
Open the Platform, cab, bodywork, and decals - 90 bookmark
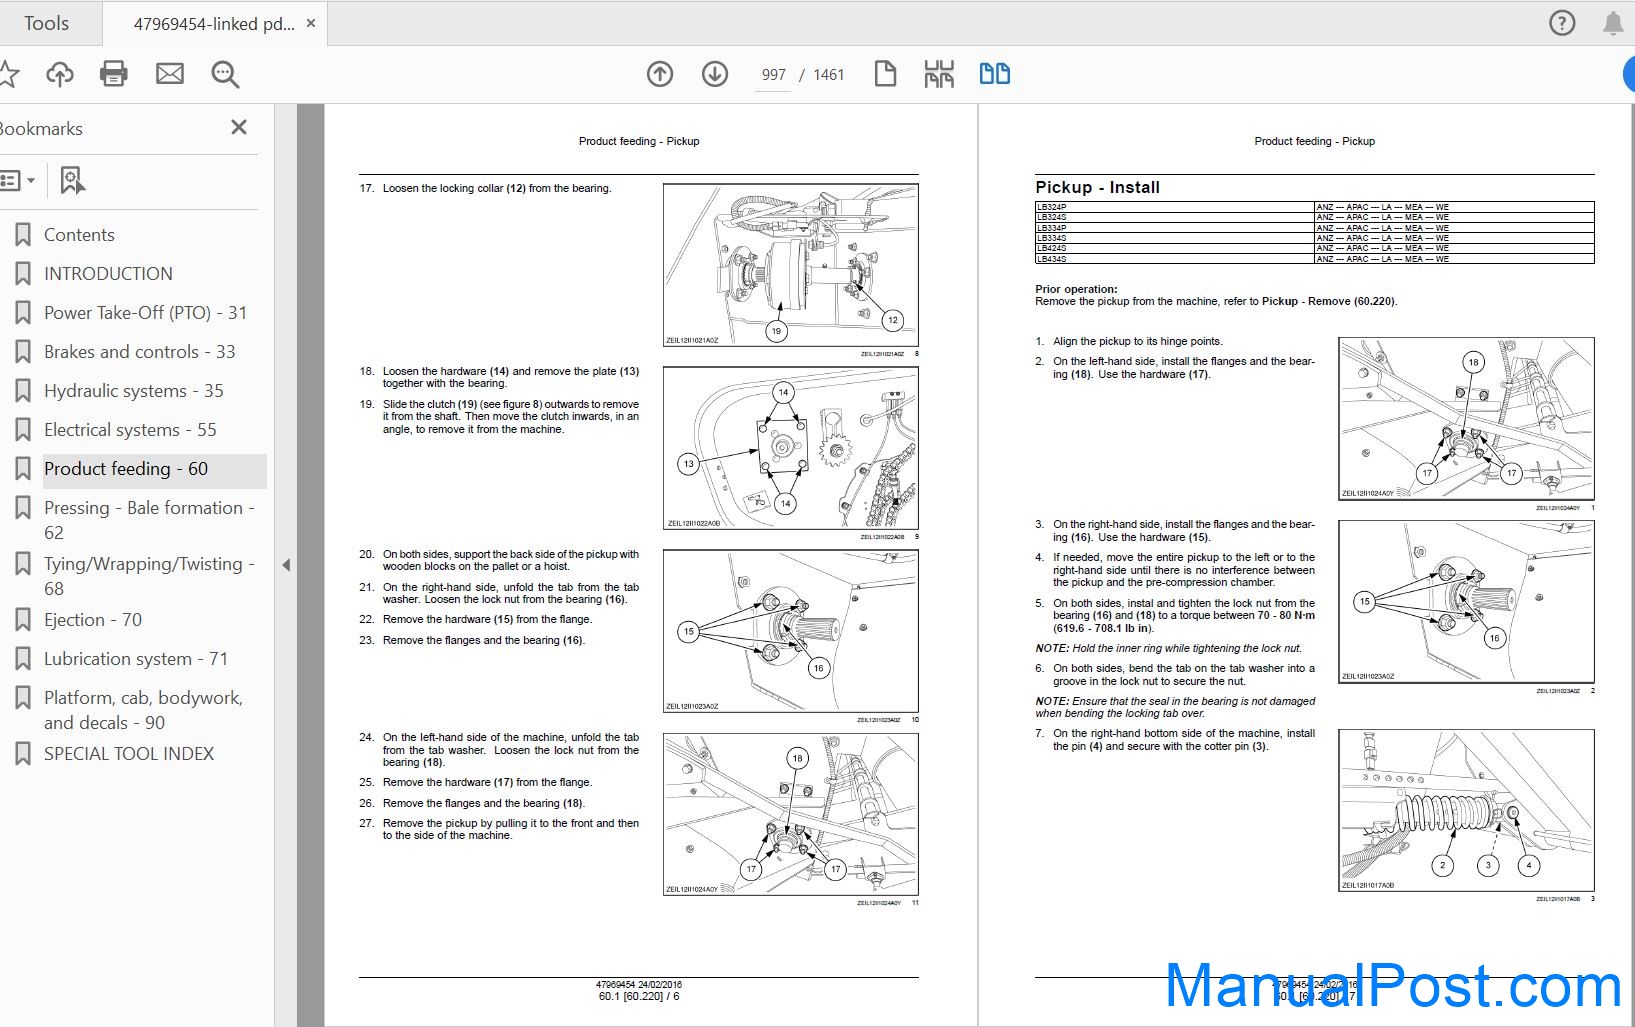click(143, 710)
